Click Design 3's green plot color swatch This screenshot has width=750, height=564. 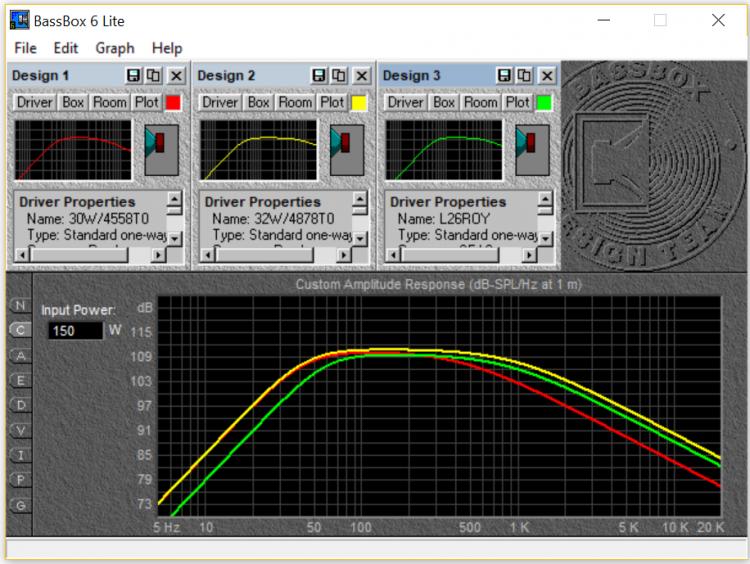click(x=544, y=102)
